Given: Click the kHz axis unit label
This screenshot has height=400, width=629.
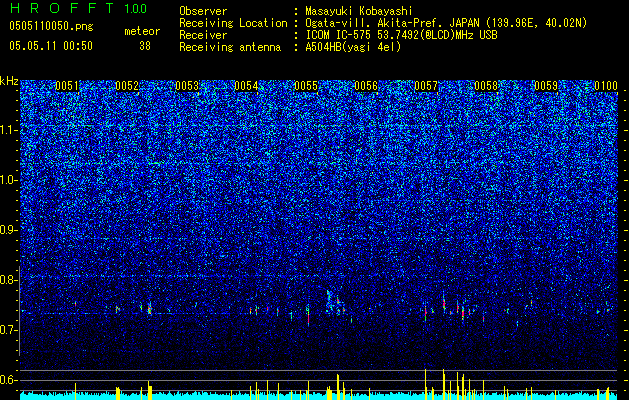Looking at the screenshot, I should pos(9,81).
